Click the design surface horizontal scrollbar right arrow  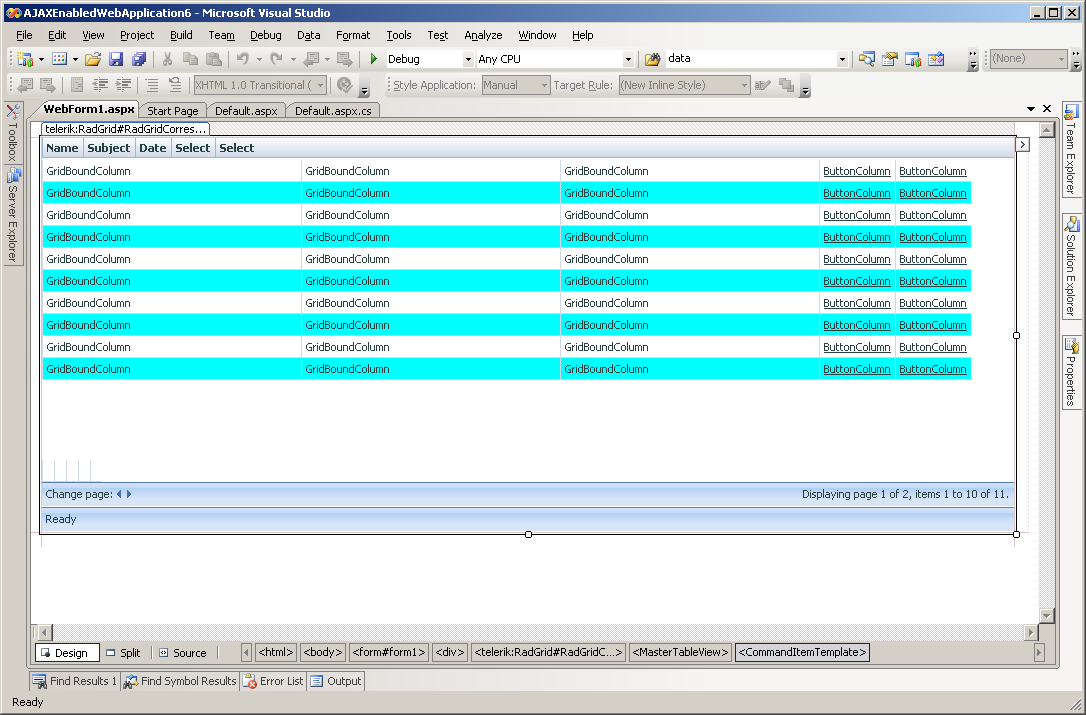[1031, 632]
